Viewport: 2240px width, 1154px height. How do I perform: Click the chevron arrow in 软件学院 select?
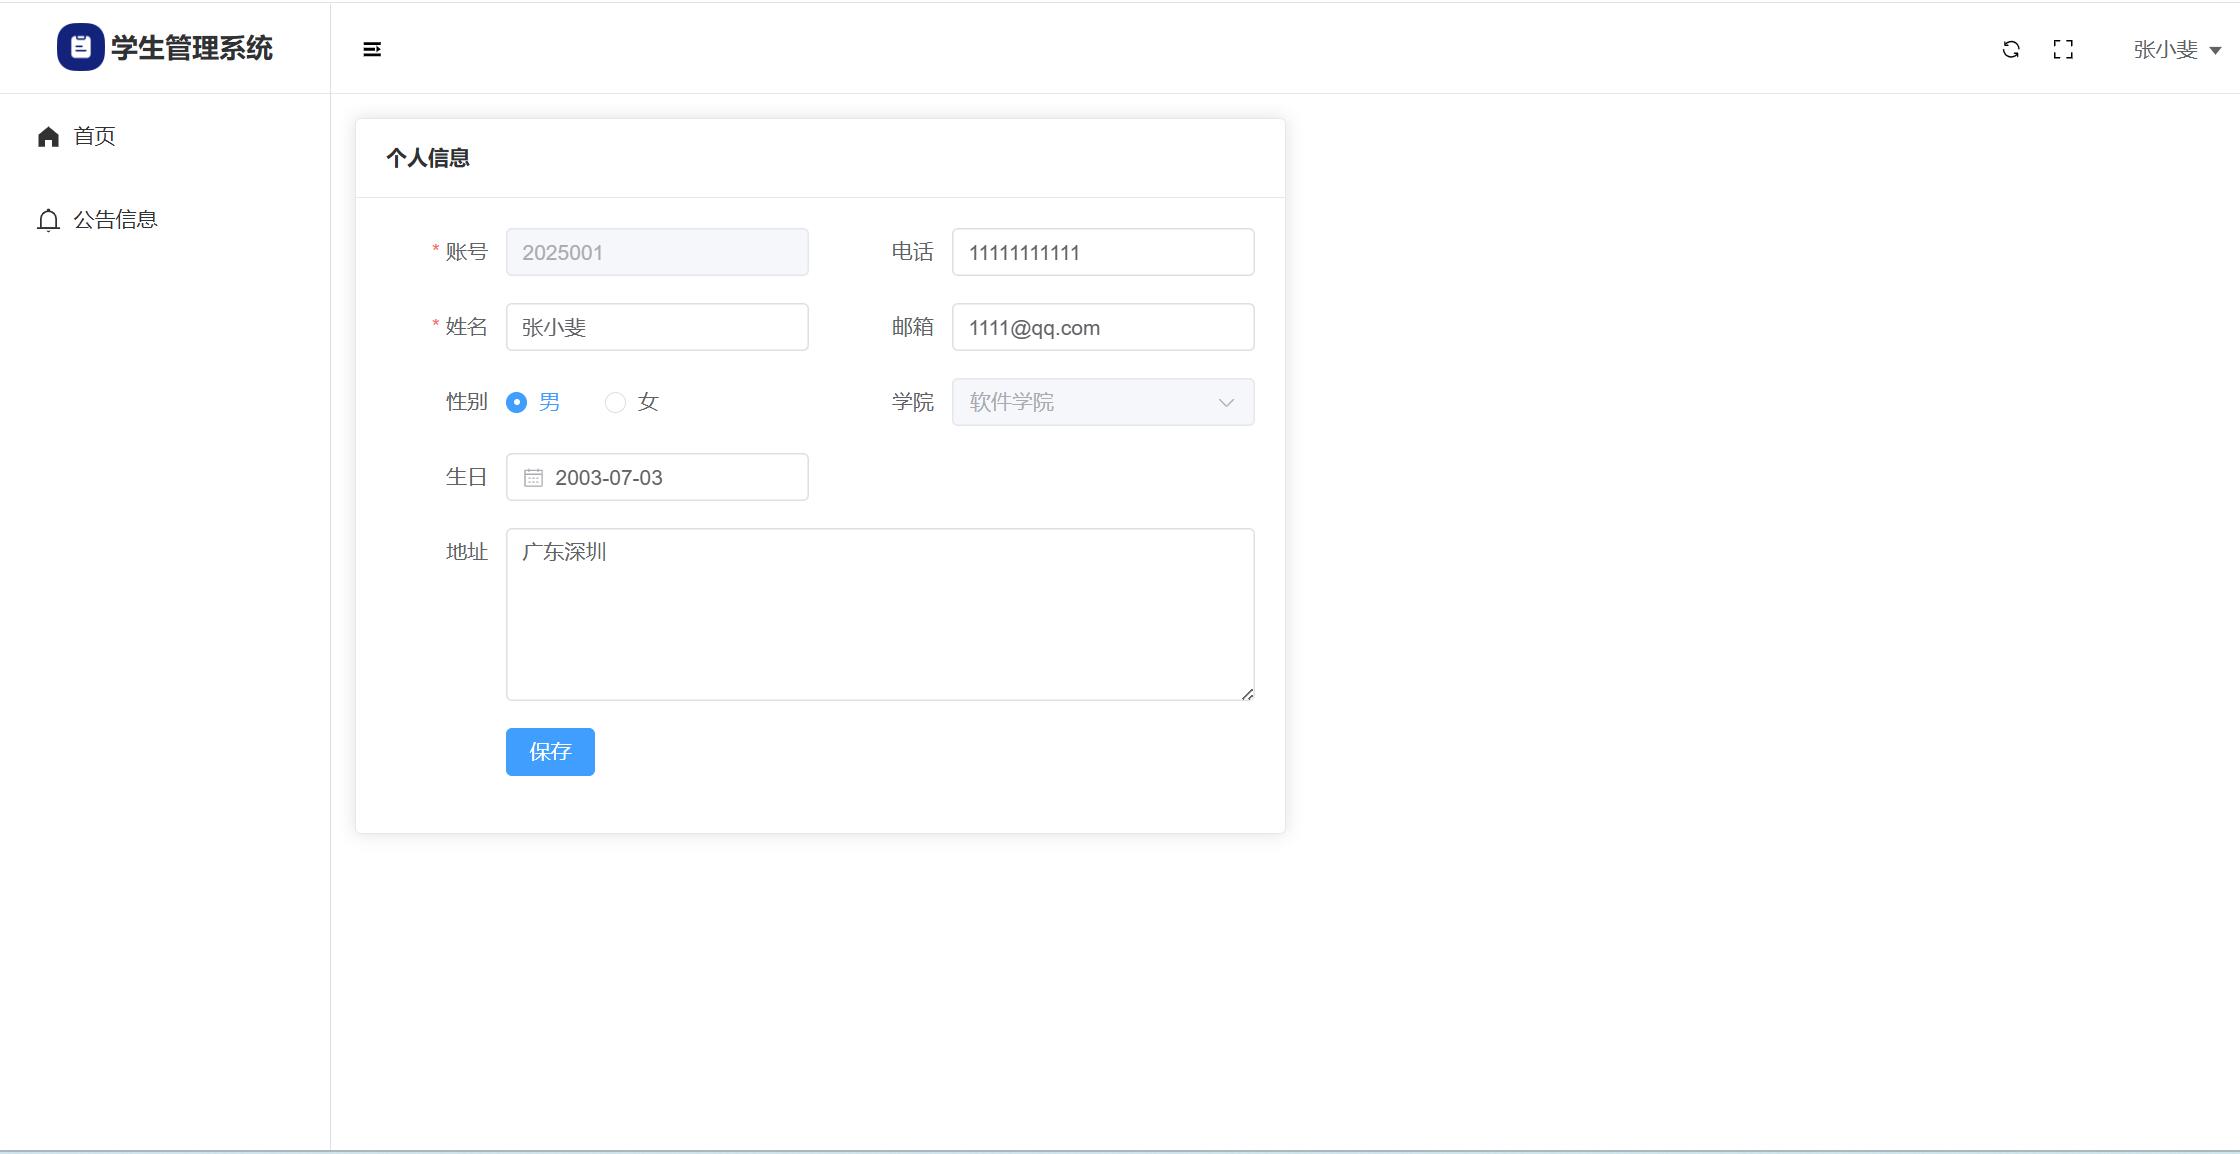click(1226, 402)
